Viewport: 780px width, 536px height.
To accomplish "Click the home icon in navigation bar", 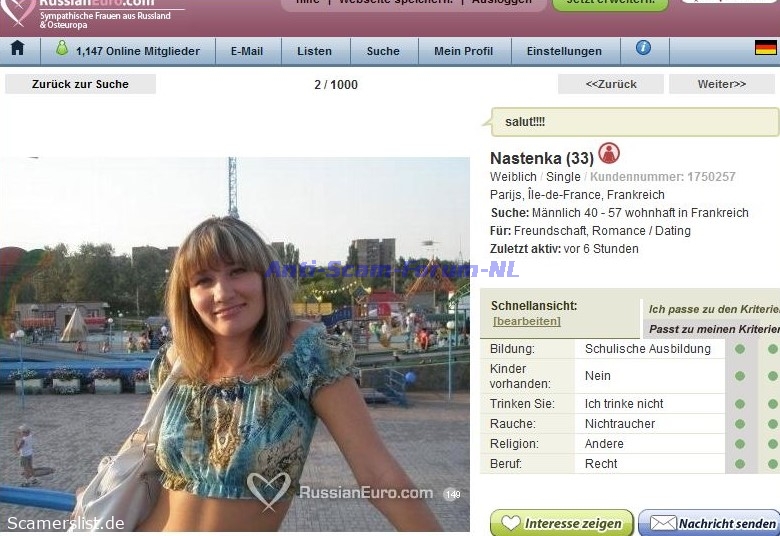I will [x=17, y=49].
